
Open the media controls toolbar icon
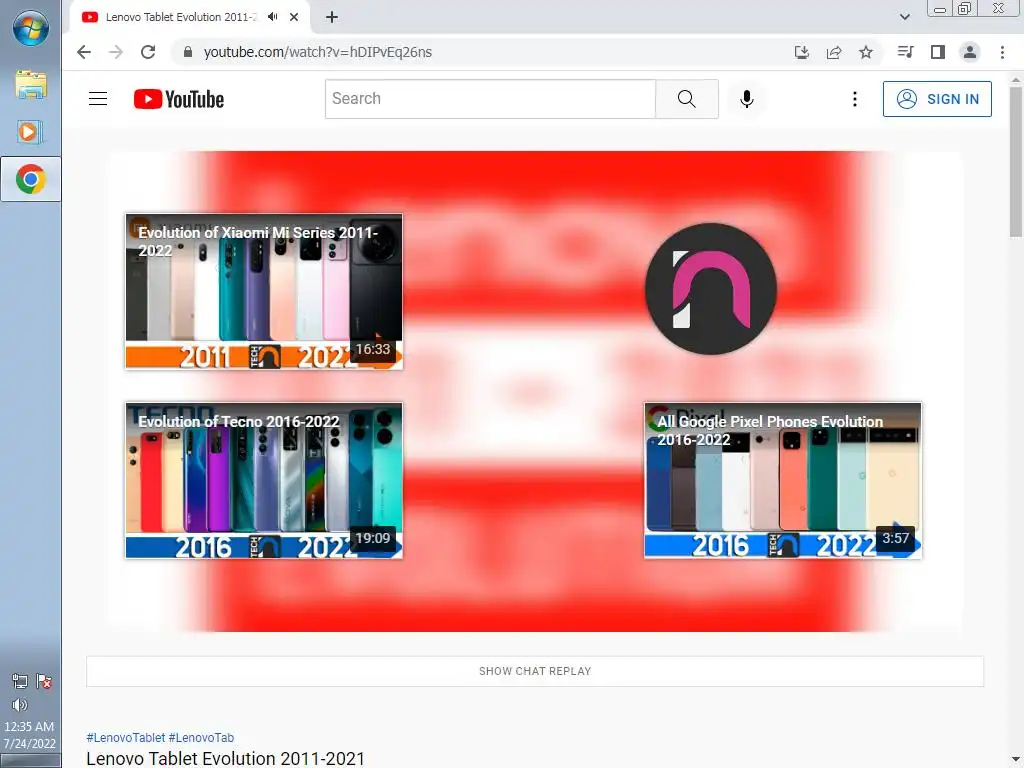point(905,52)
